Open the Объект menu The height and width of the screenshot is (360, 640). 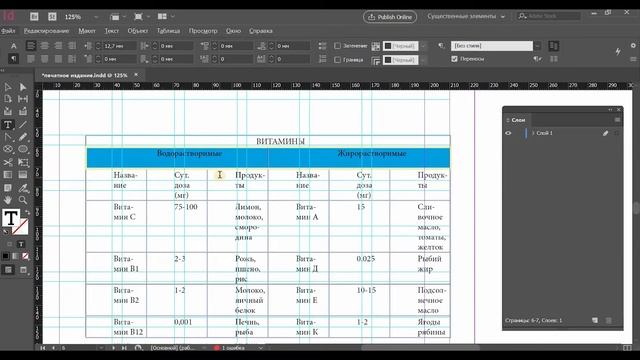pyautogui.click(x=138, y=31)
